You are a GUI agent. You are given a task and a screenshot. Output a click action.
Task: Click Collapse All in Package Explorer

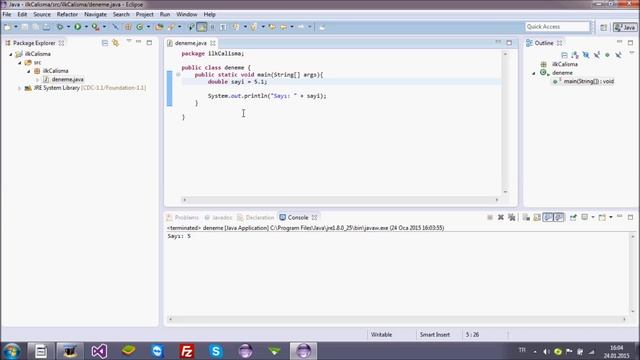105,43
